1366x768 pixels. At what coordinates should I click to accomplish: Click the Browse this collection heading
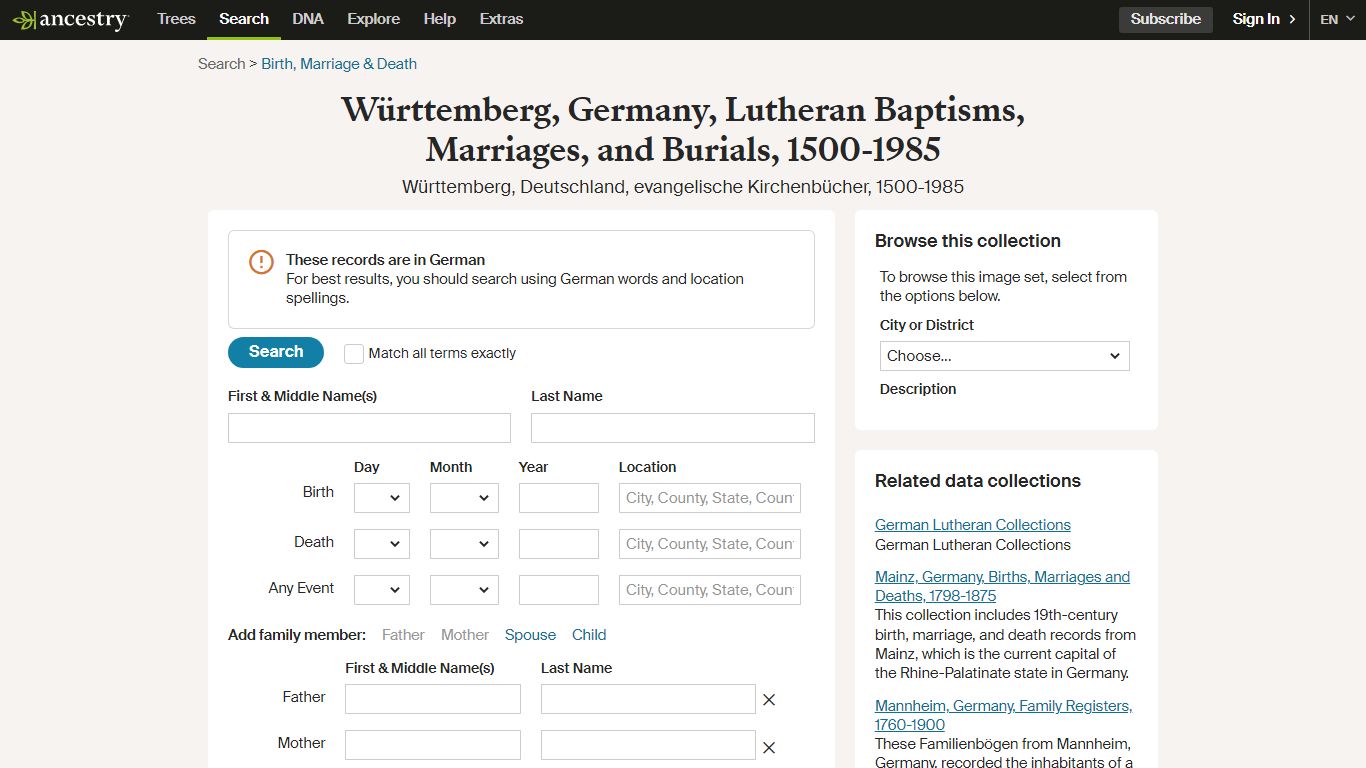(x=968, y=241)
